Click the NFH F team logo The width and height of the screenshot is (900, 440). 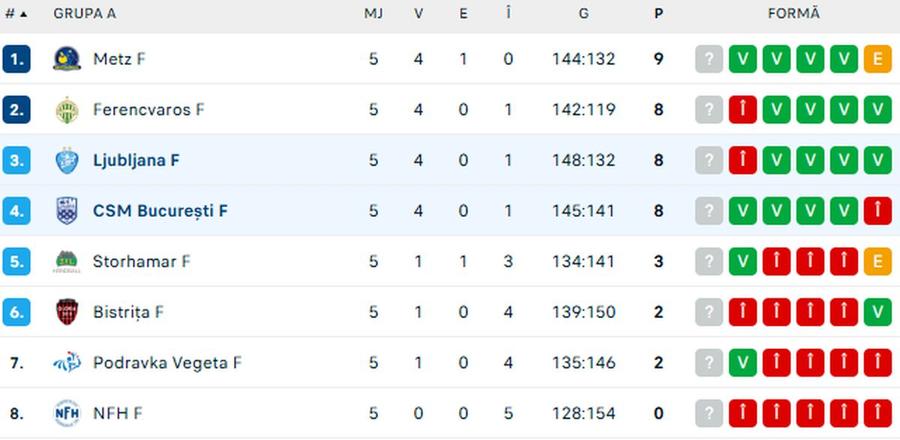pos(67,413)
